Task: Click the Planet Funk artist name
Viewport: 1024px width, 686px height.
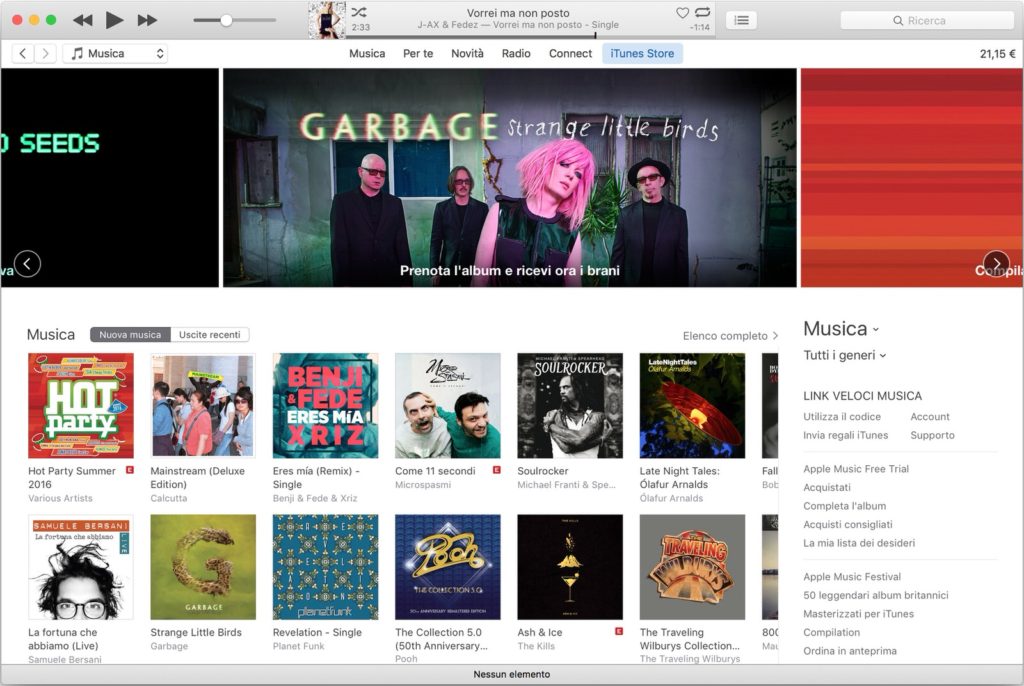Action: click(x=298, y=646)
